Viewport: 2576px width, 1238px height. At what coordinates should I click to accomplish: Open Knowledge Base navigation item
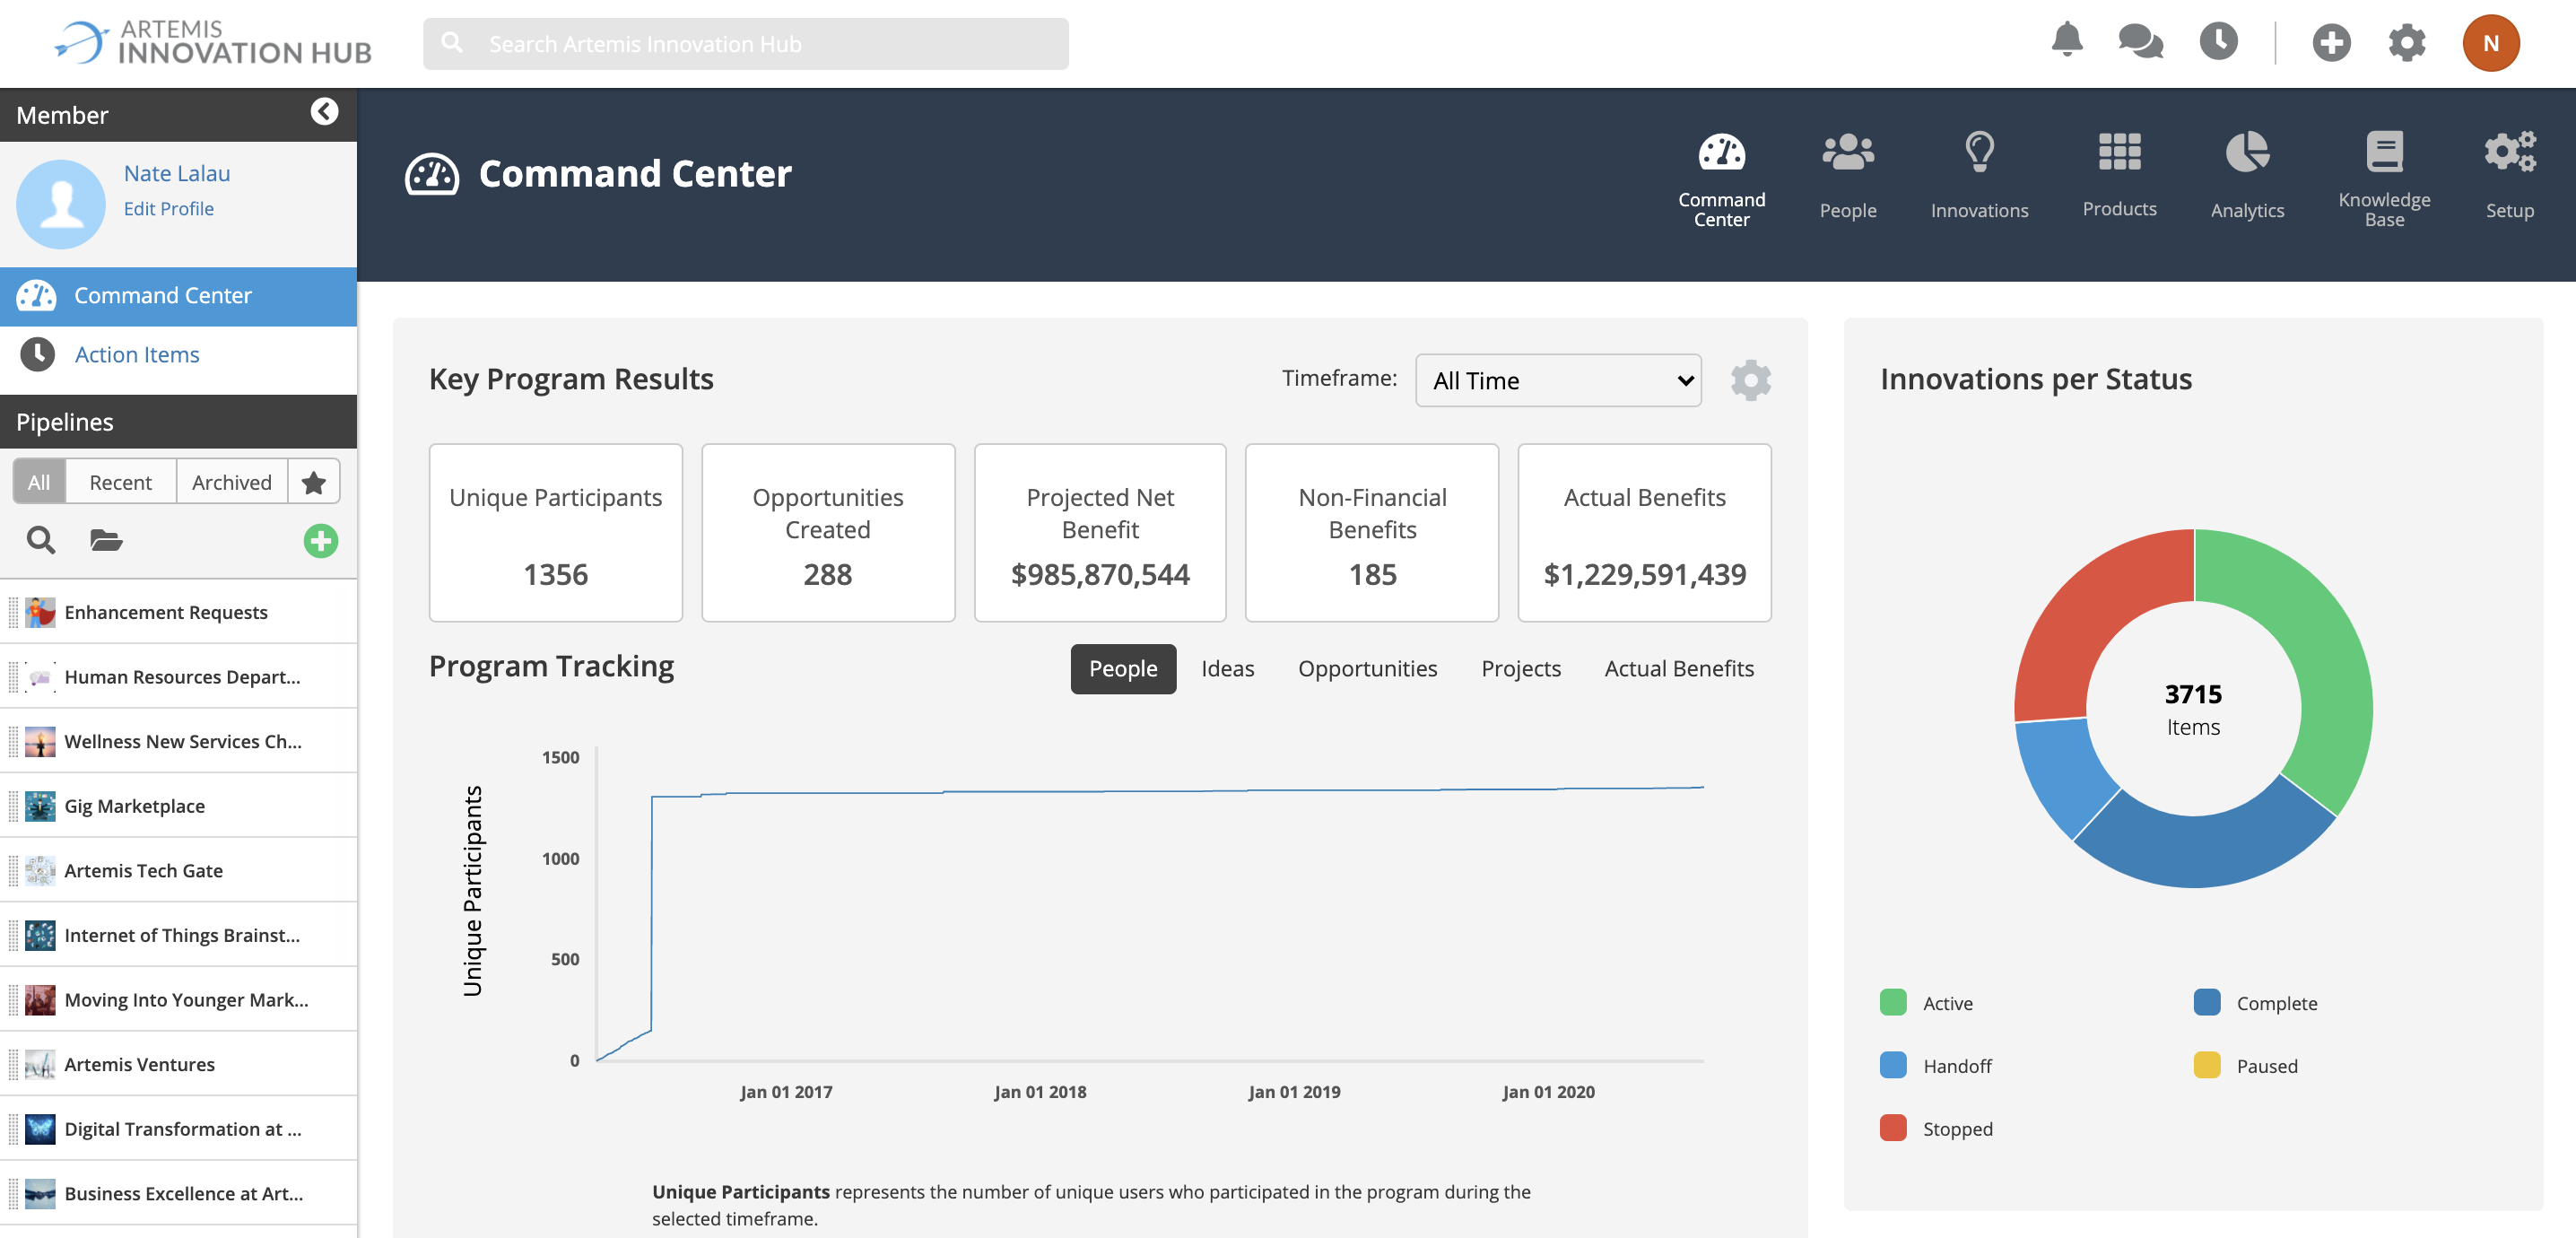[x=2384, y=179]
